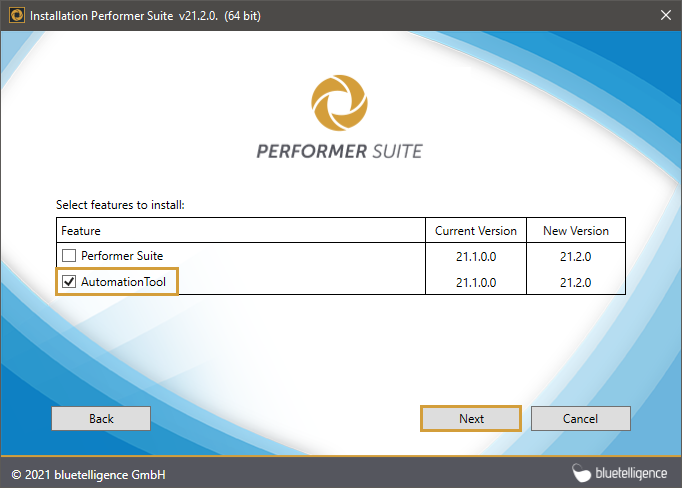Screen dimensions: 682x488
Task: Click the New Version column header
Action: pos(576,231)
